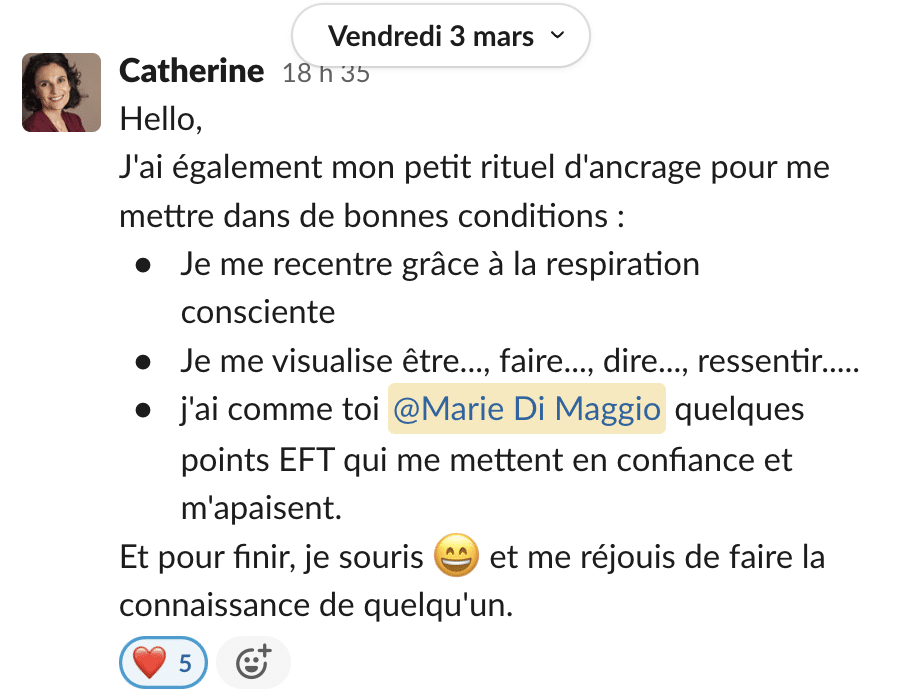Image resolution: width=902 pixels, height=696 pixels.
Task: Click the grinning emoji in the message
Action: tap(456, 556)
